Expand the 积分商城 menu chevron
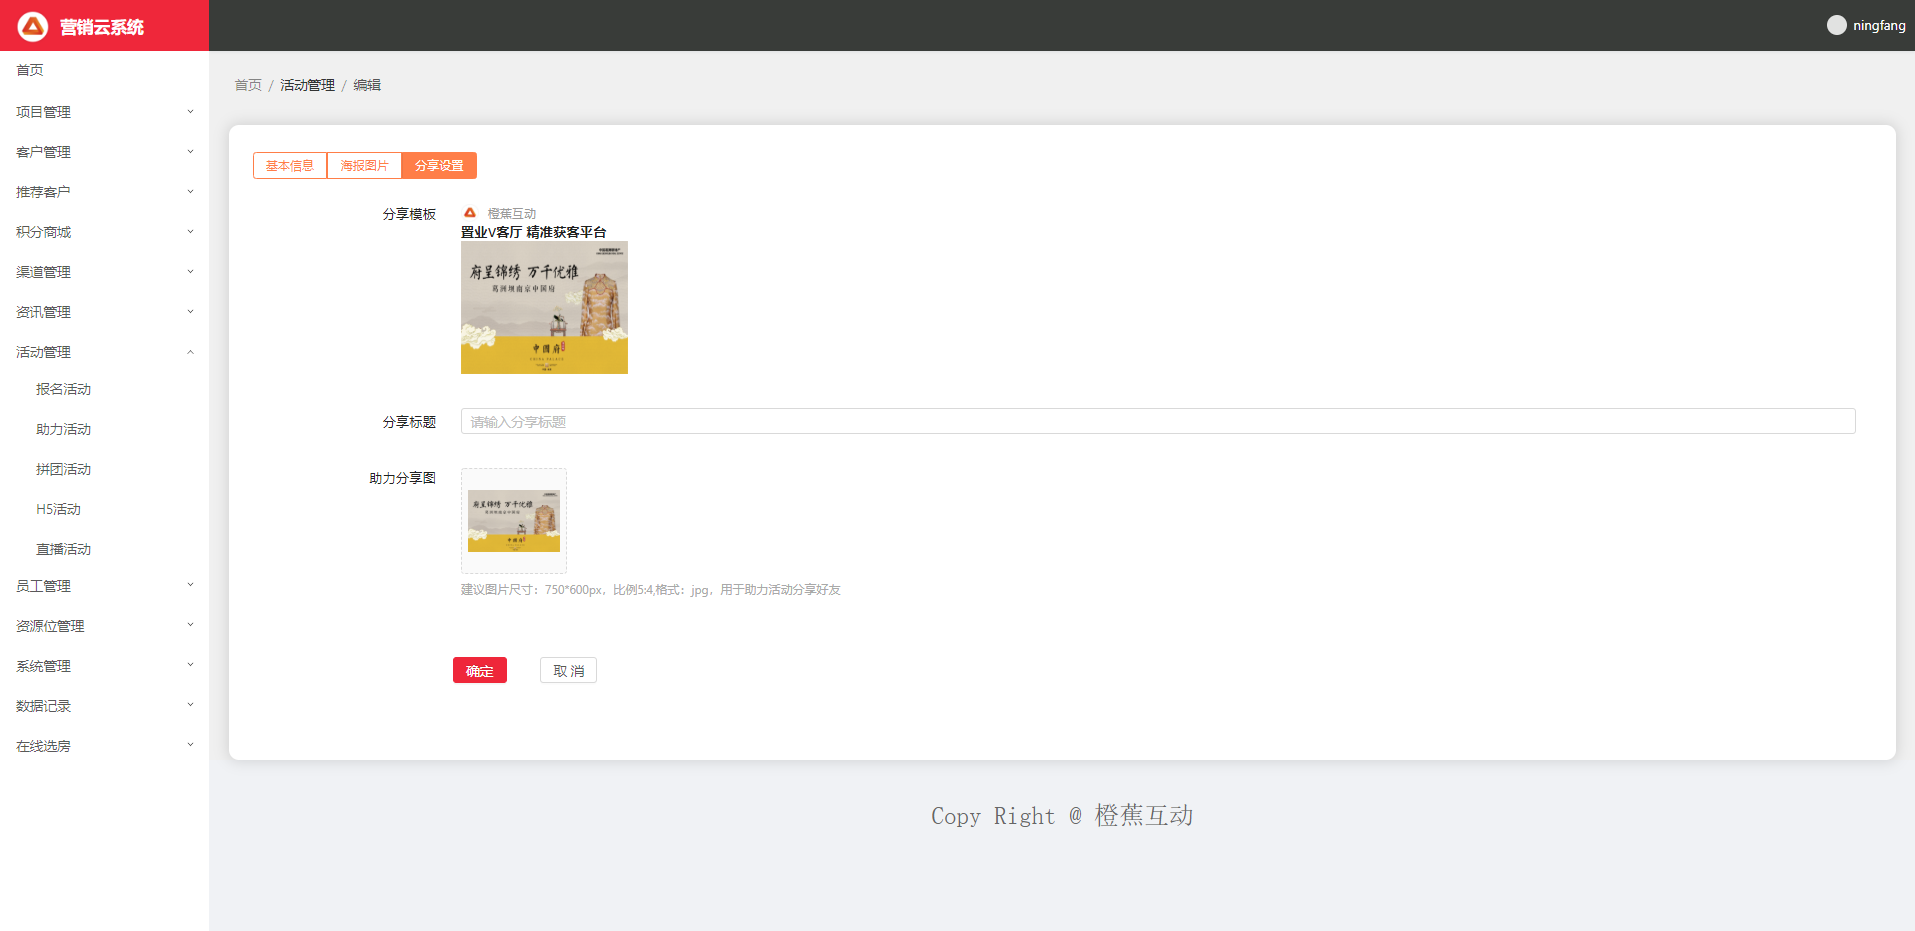Viewport: 1915px width, 931px height. 190,232
